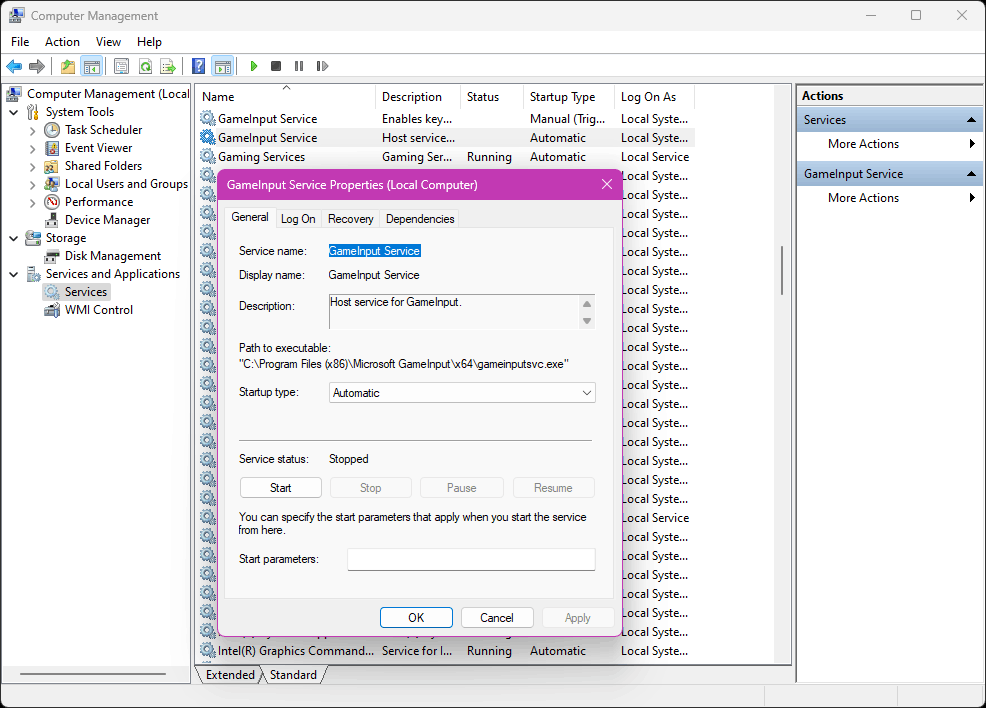Collapse the GameInput Service section in Actions
This screenshot has height=708, width=986.
[x=971, y=174]
